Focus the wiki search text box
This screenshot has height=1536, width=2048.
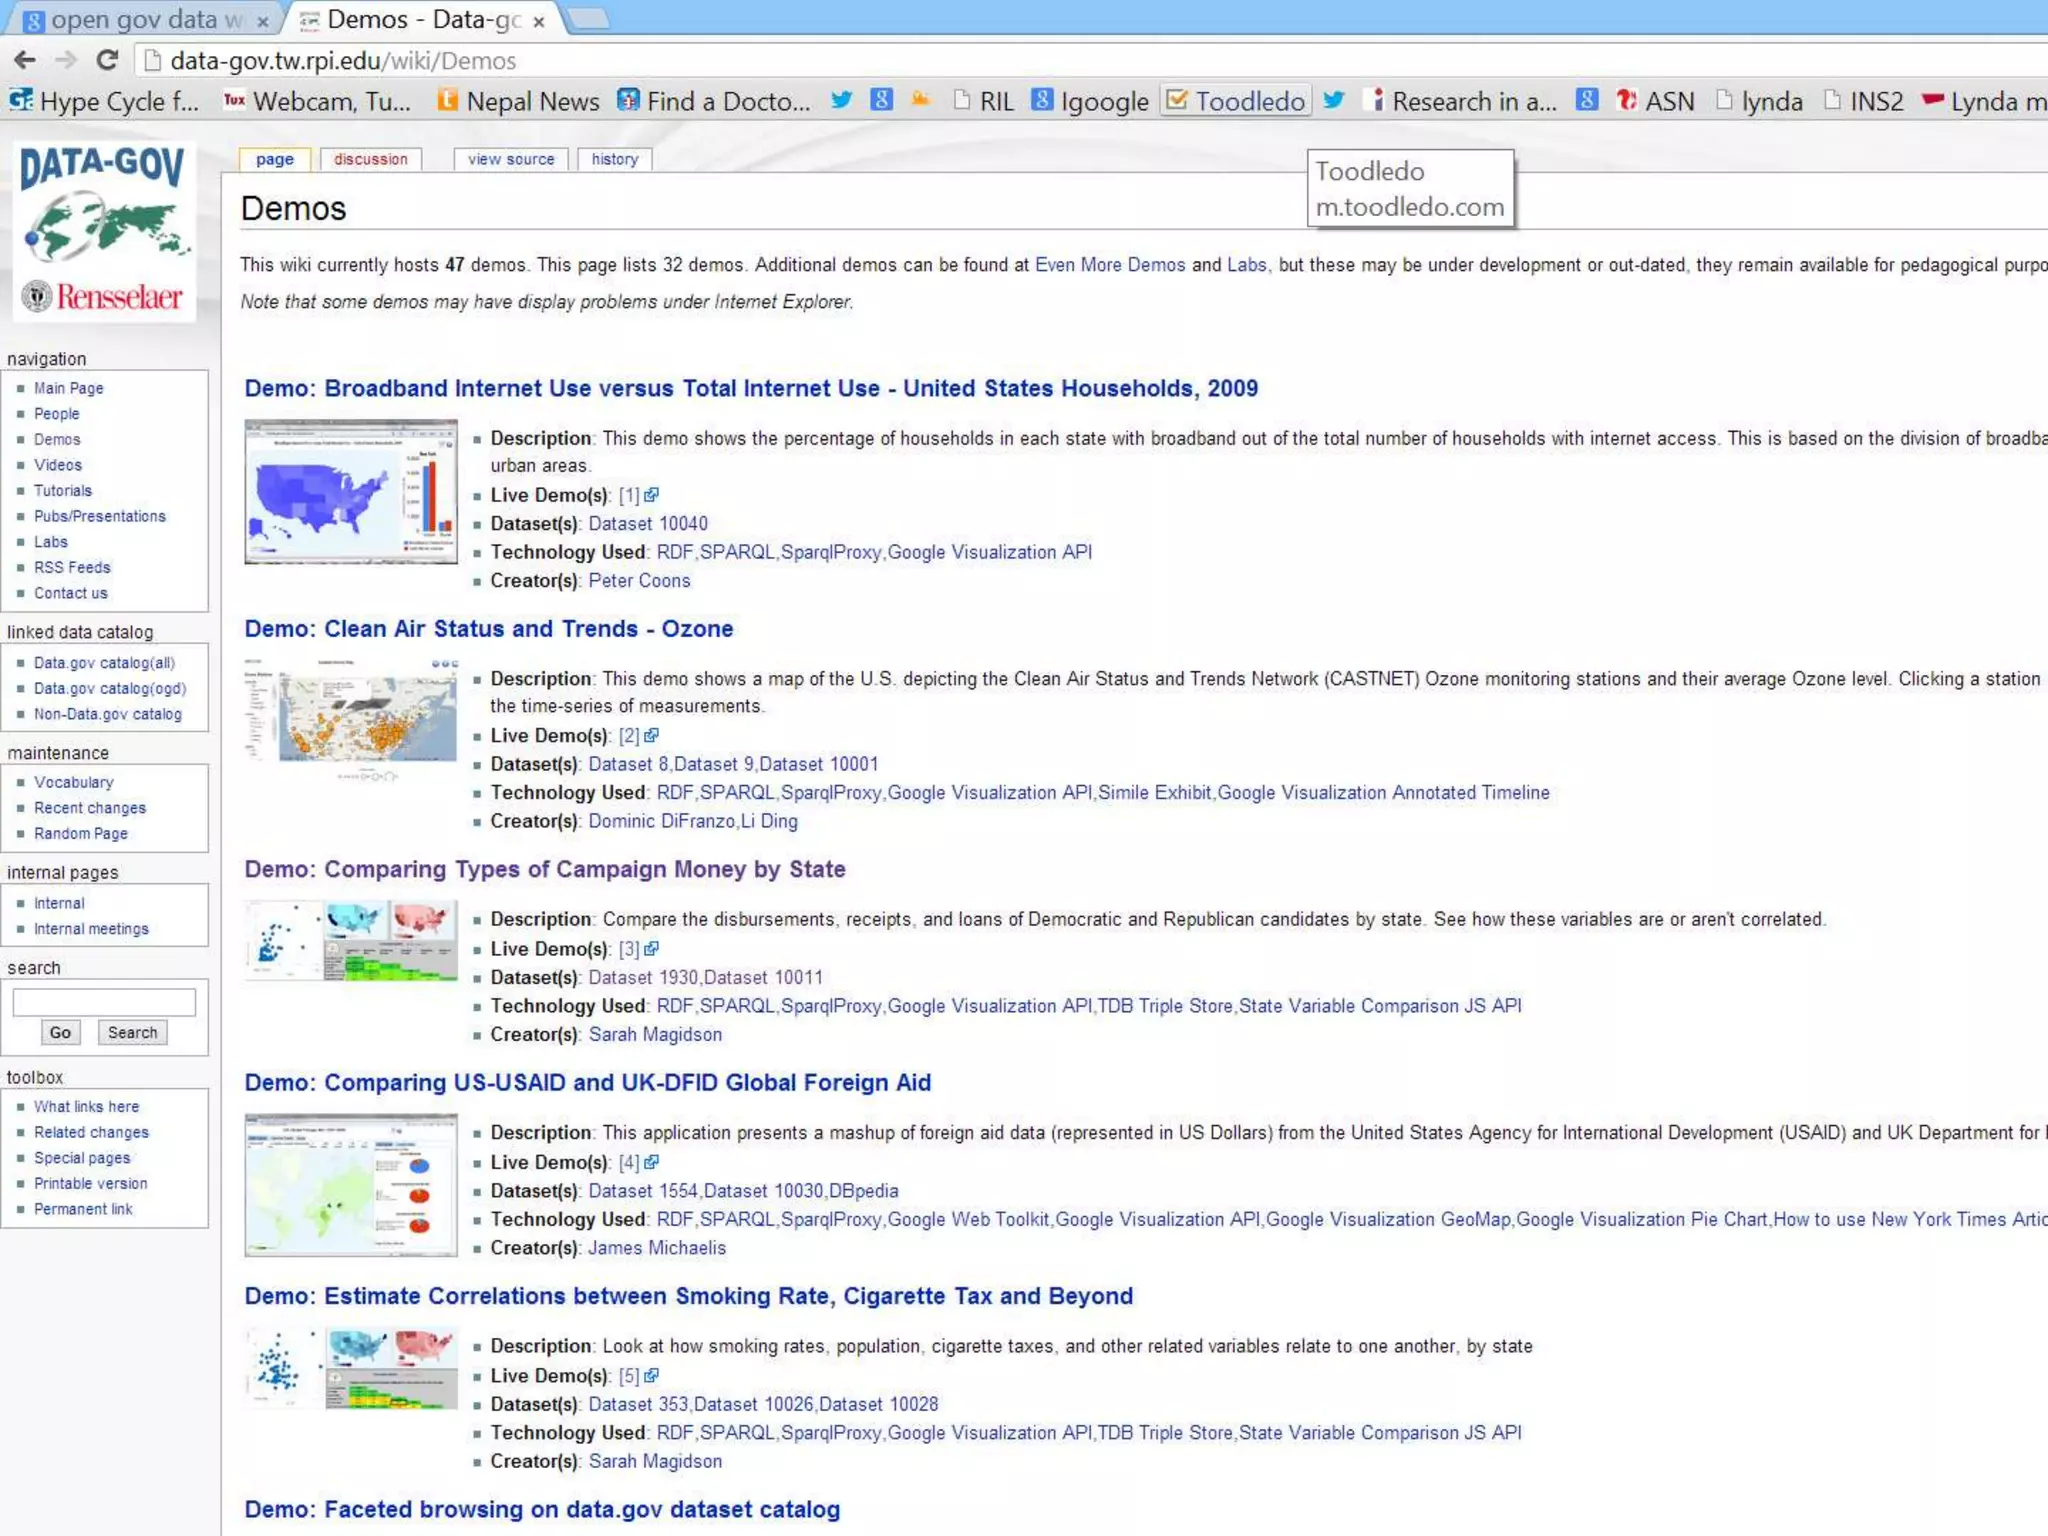[x=104, y=1001]
